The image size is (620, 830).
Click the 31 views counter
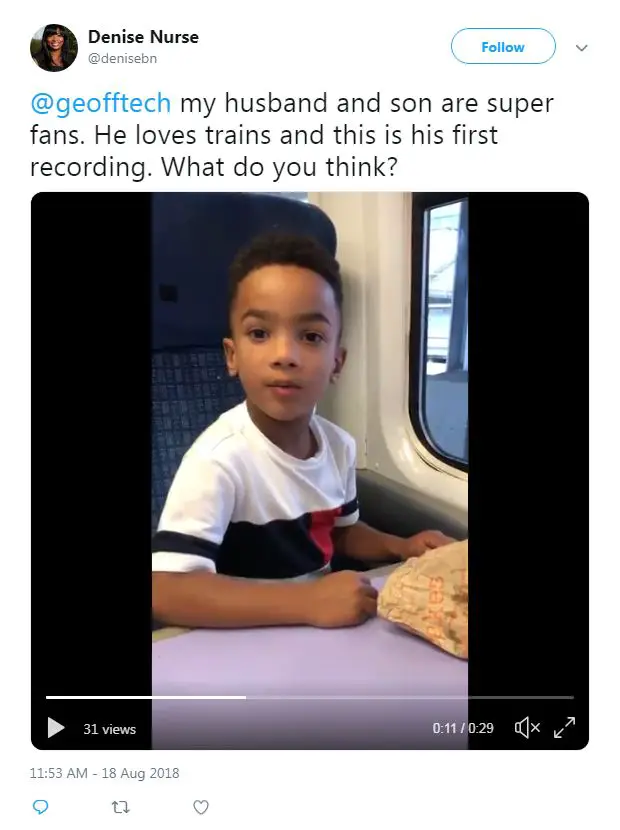[x=110, y=729]
